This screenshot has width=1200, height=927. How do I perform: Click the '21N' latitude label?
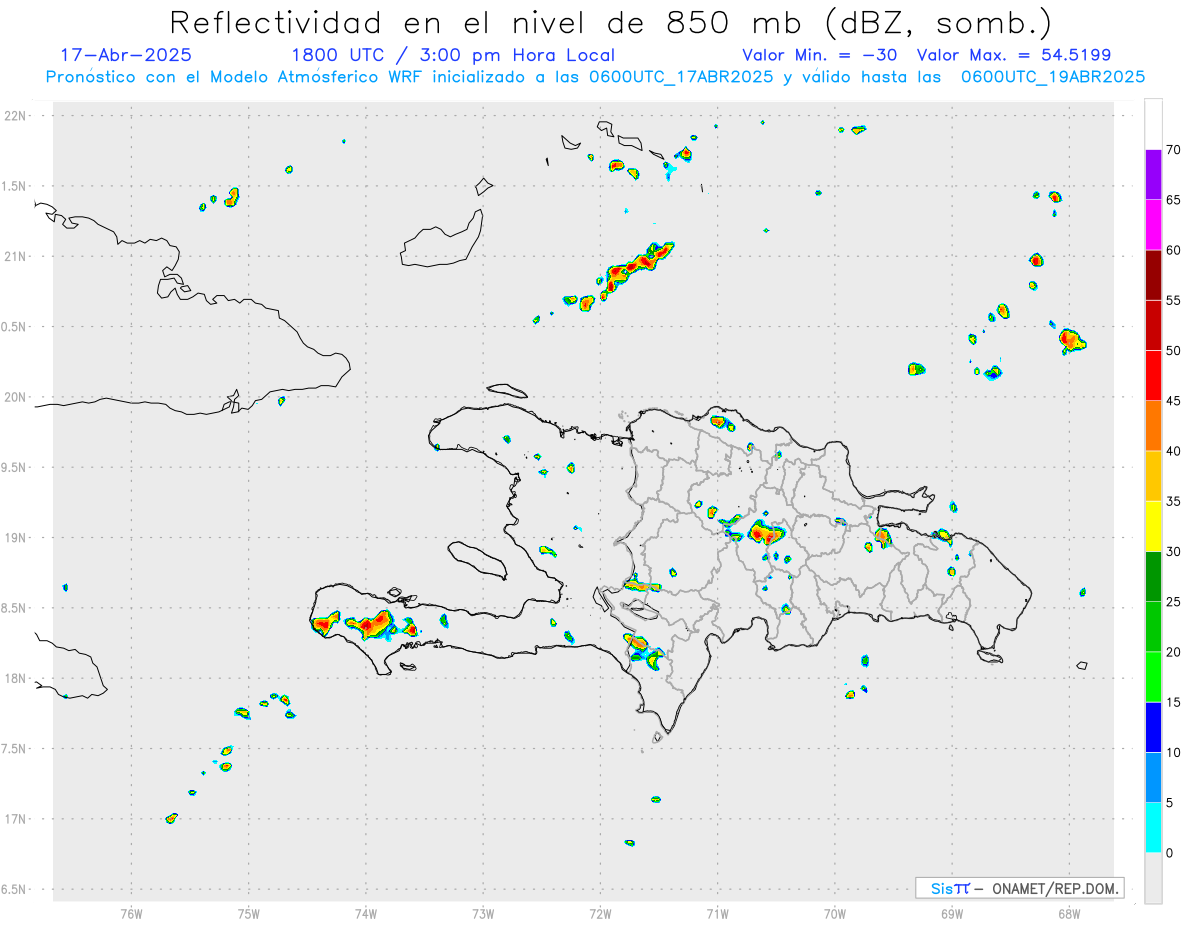17,257
